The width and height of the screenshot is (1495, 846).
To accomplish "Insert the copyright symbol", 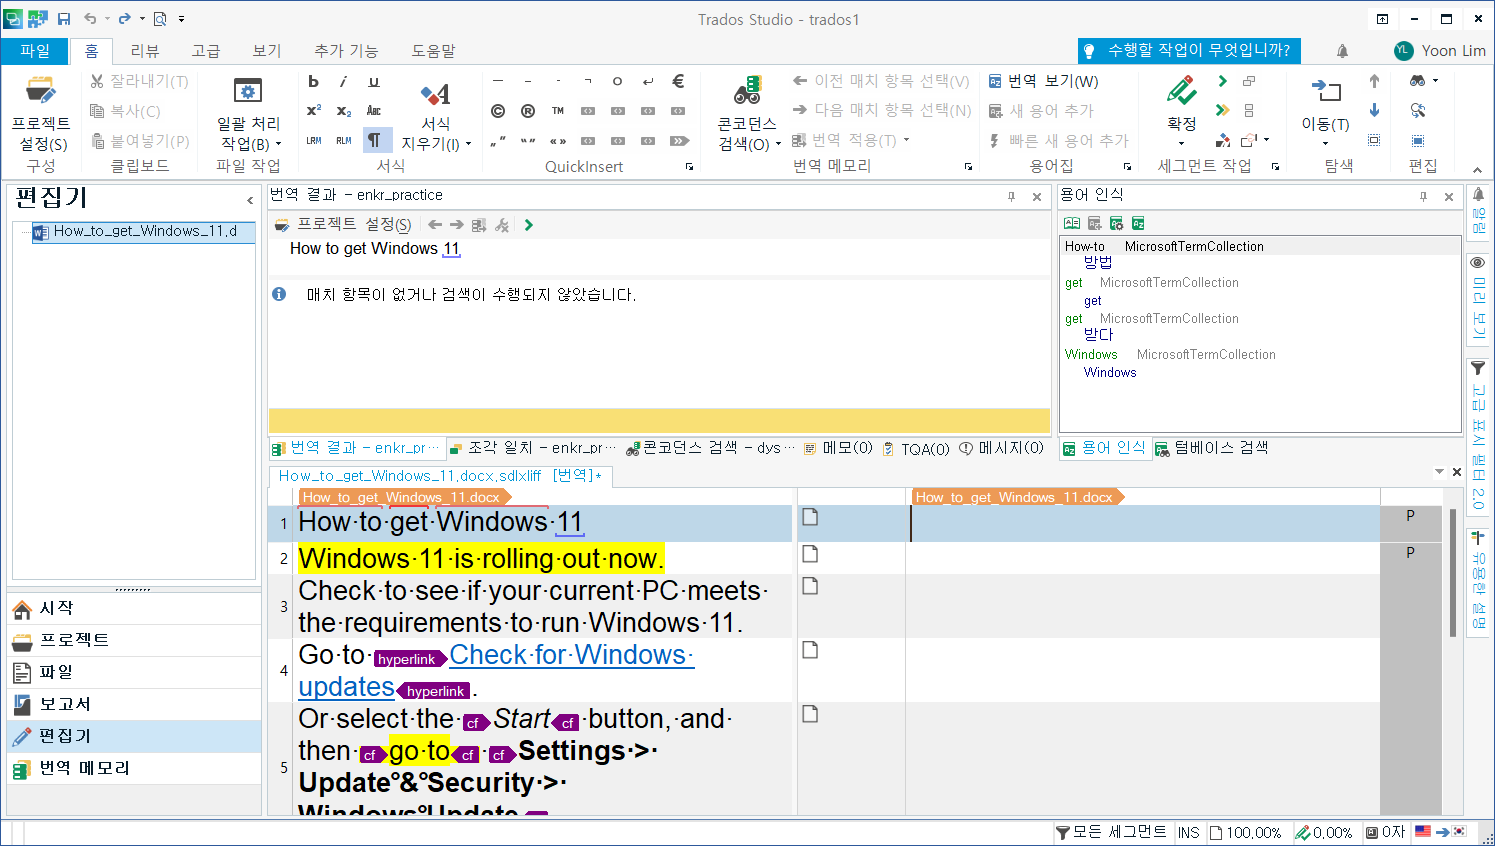I will (x=498, y=110).
